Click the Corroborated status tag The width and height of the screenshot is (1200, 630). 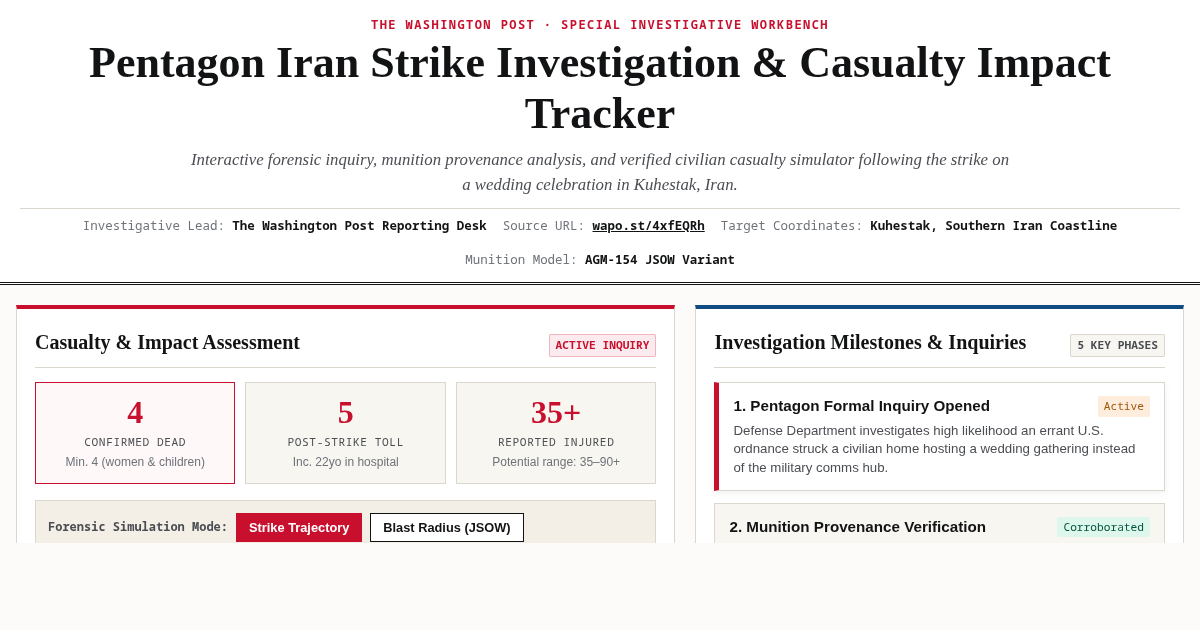coord(1103,527)
